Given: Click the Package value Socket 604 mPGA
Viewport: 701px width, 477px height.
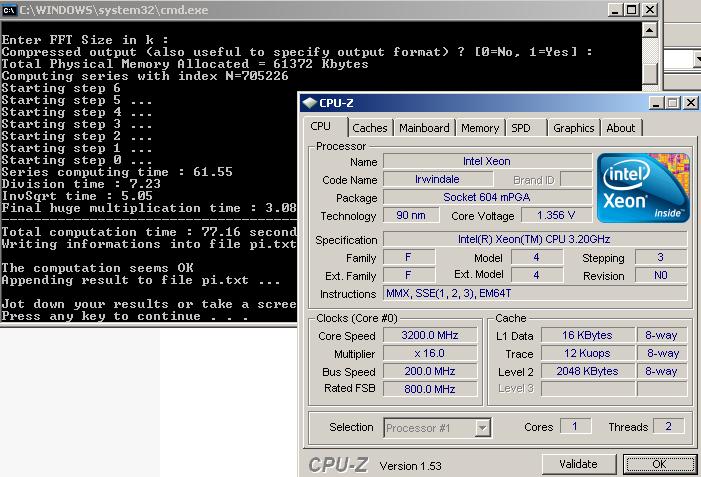Looking at the screenshot, I should click(487, 197).
